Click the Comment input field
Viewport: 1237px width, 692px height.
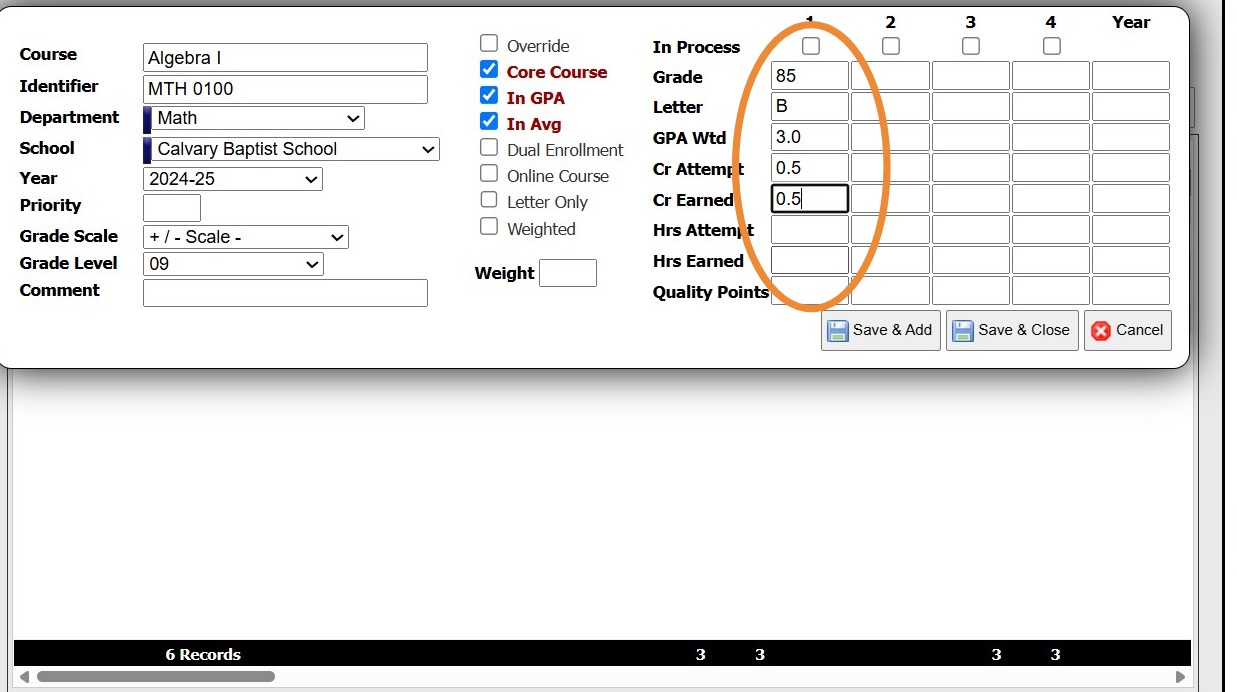(285, 293)
